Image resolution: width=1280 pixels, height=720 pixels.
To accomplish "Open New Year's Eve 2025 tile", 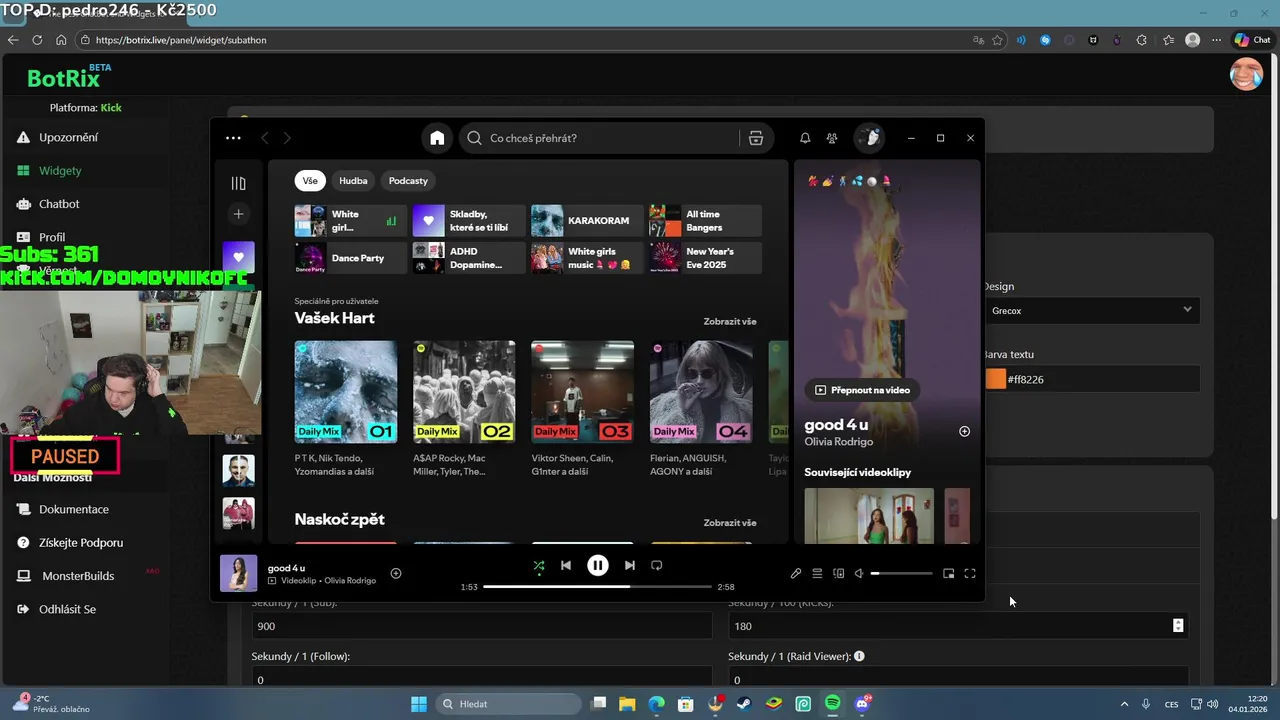I will click(705, 258).
